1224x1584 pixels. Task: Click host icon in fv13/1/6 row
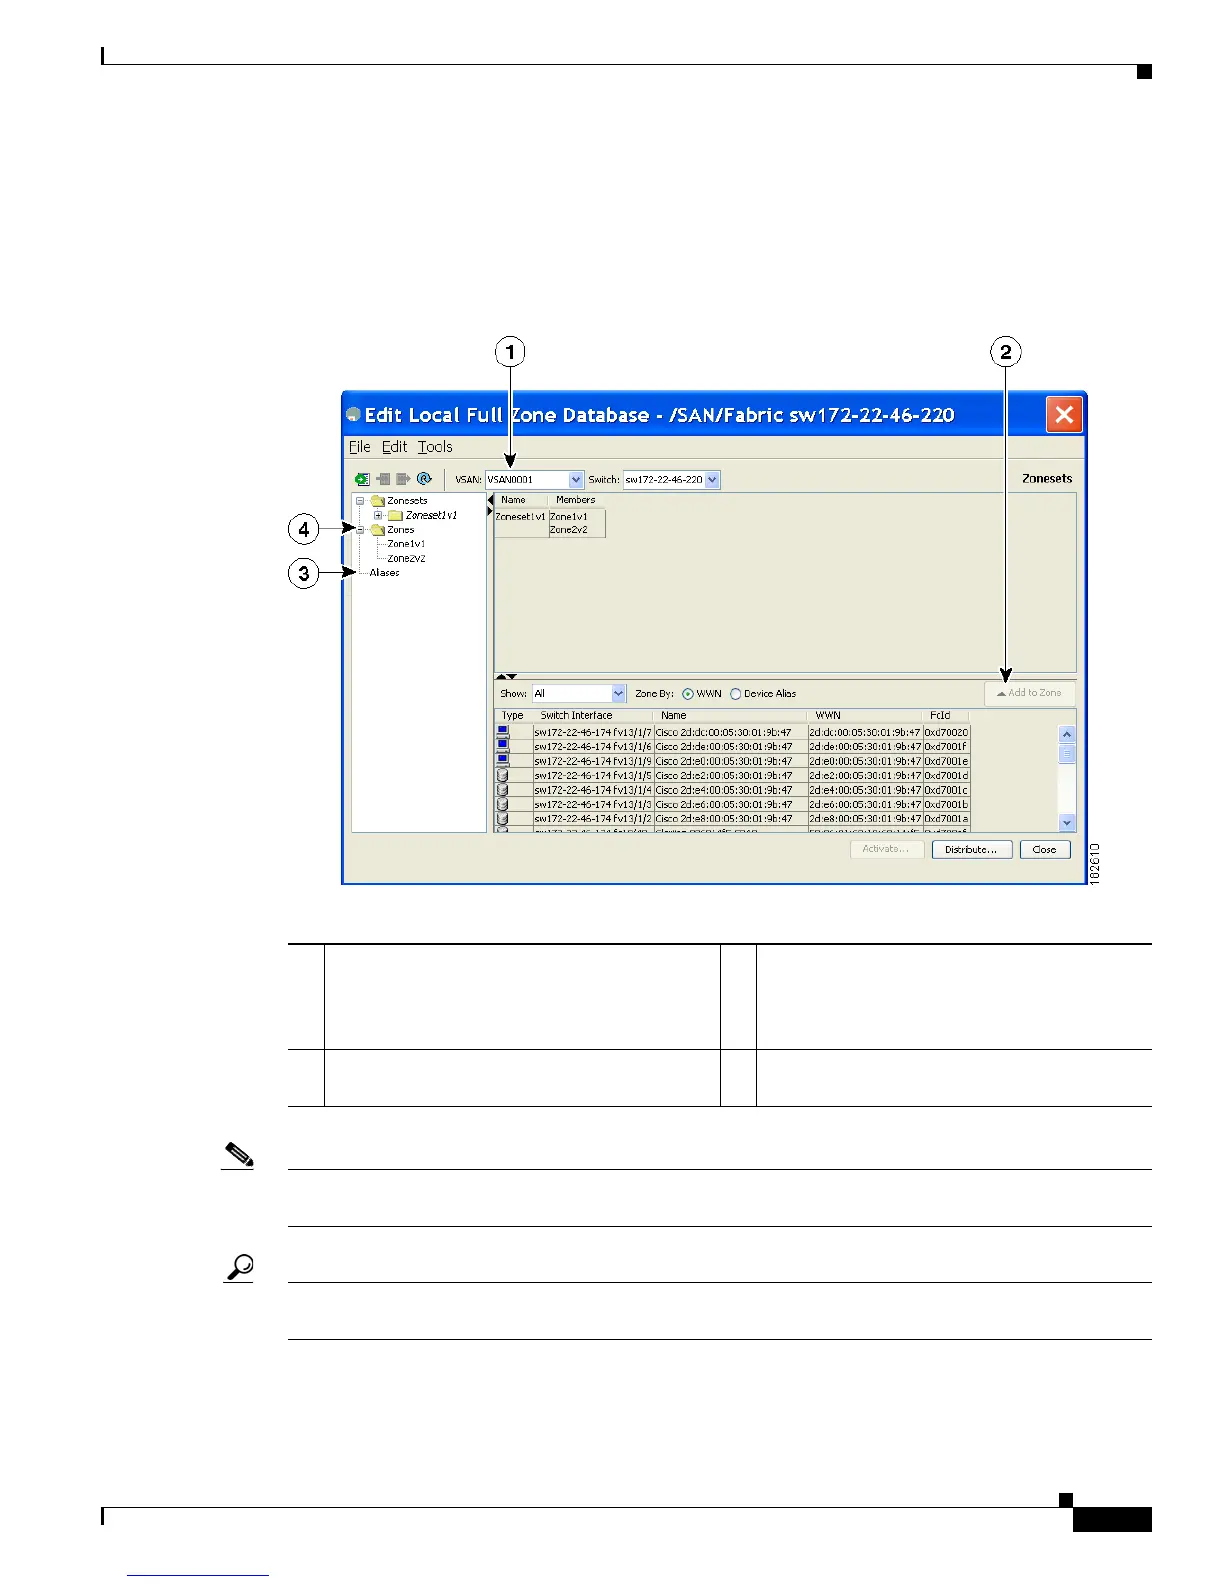coord(503,746)
